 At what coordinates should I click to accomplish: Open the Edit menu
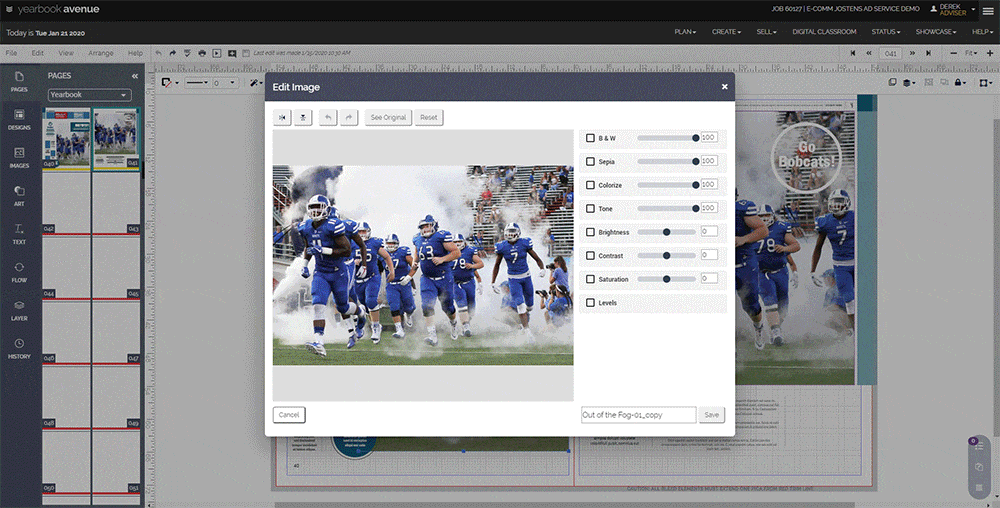38,54
